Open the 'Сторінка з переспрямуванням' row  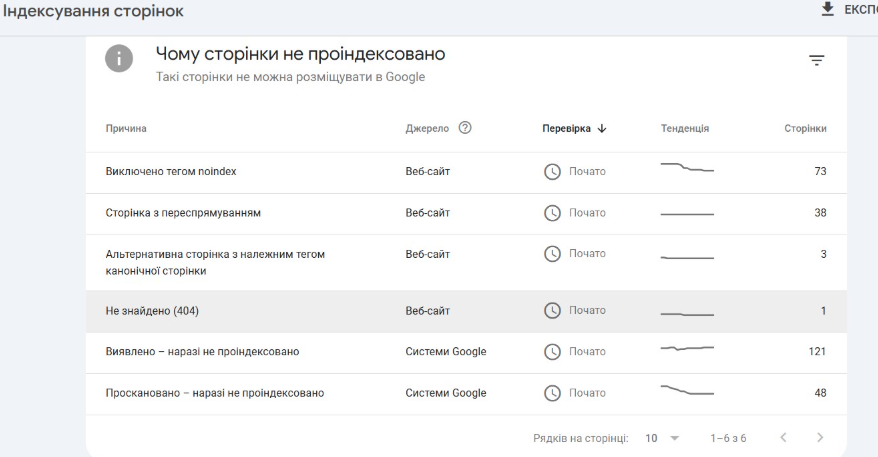[177, 213]
